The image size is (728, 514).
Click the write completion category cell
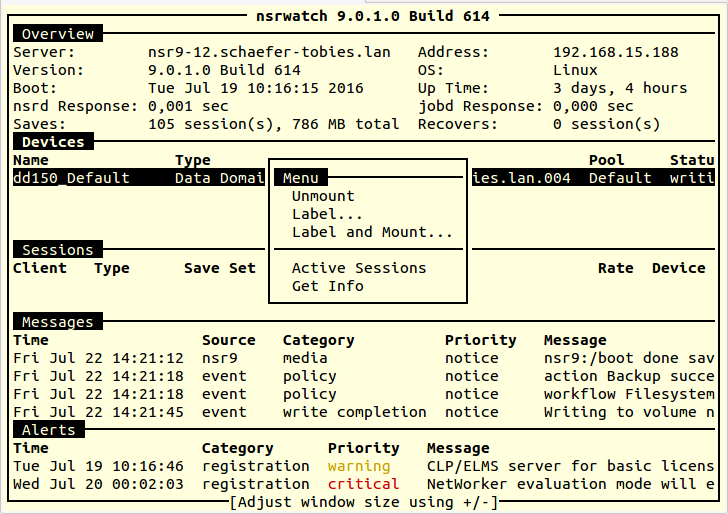click(x=355, y=412)
